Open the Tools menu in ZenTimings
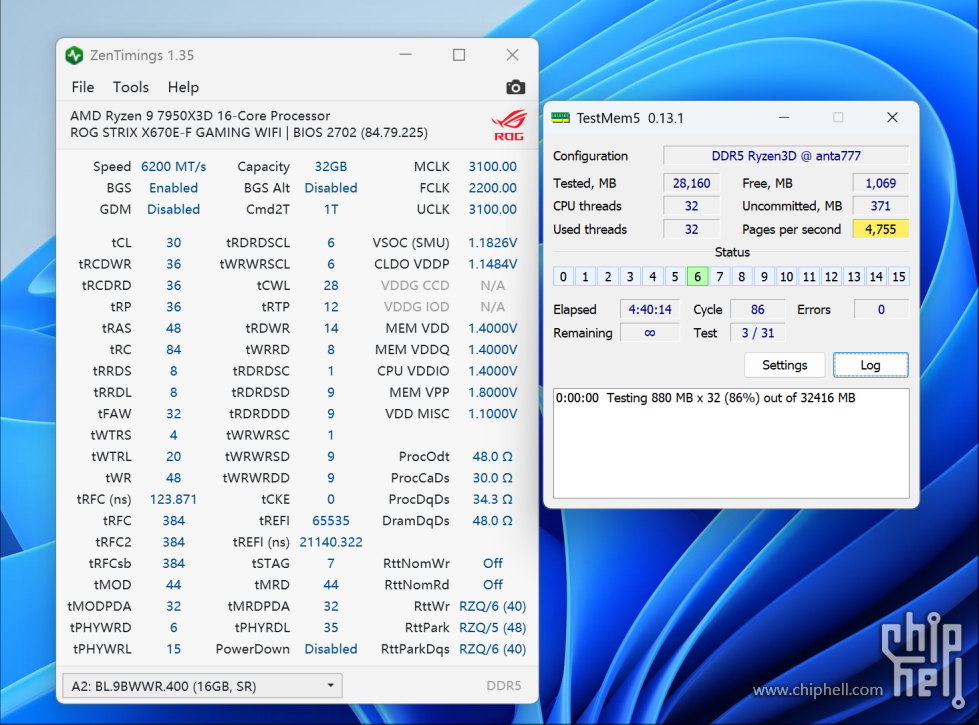Image resolution: width=979 pixels, height=725 pixels. coord(130,87)
